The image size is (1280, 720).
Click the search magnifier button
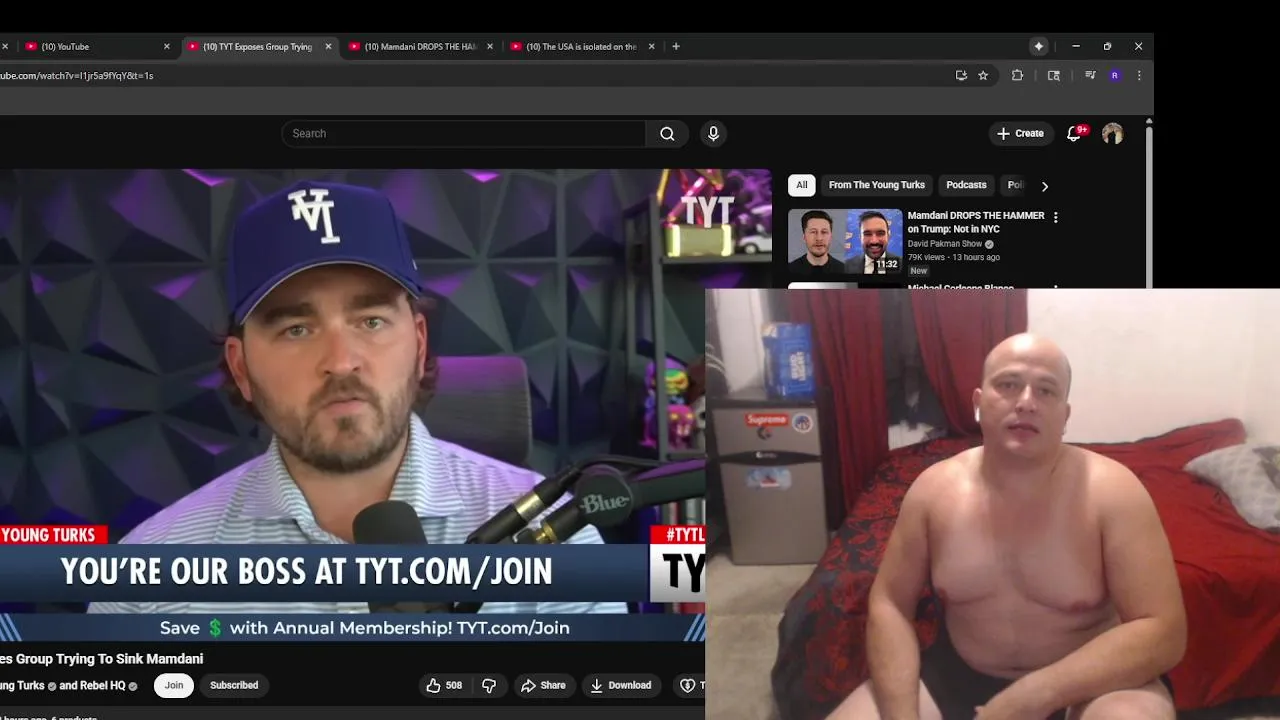coord(667,134)
